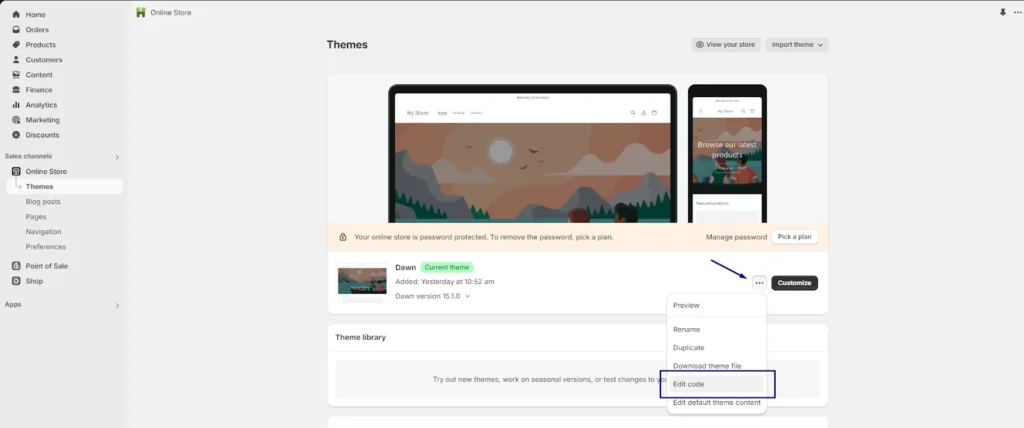Pin the Online Store channel
1024x428 pixels.
[1002, 12]
